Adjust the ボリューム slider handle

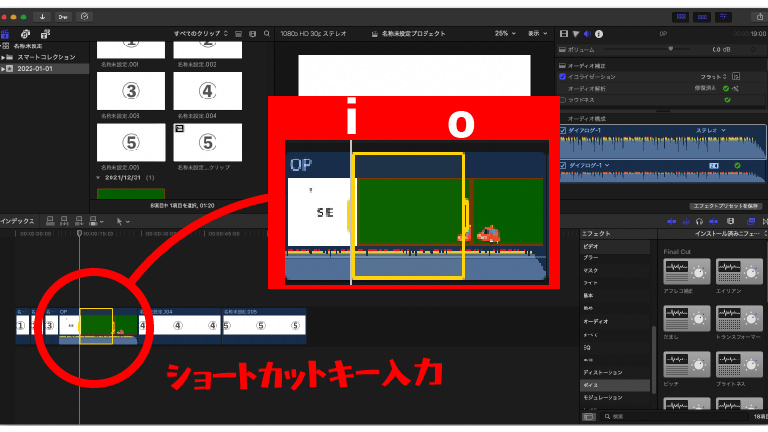pos(671,49)
